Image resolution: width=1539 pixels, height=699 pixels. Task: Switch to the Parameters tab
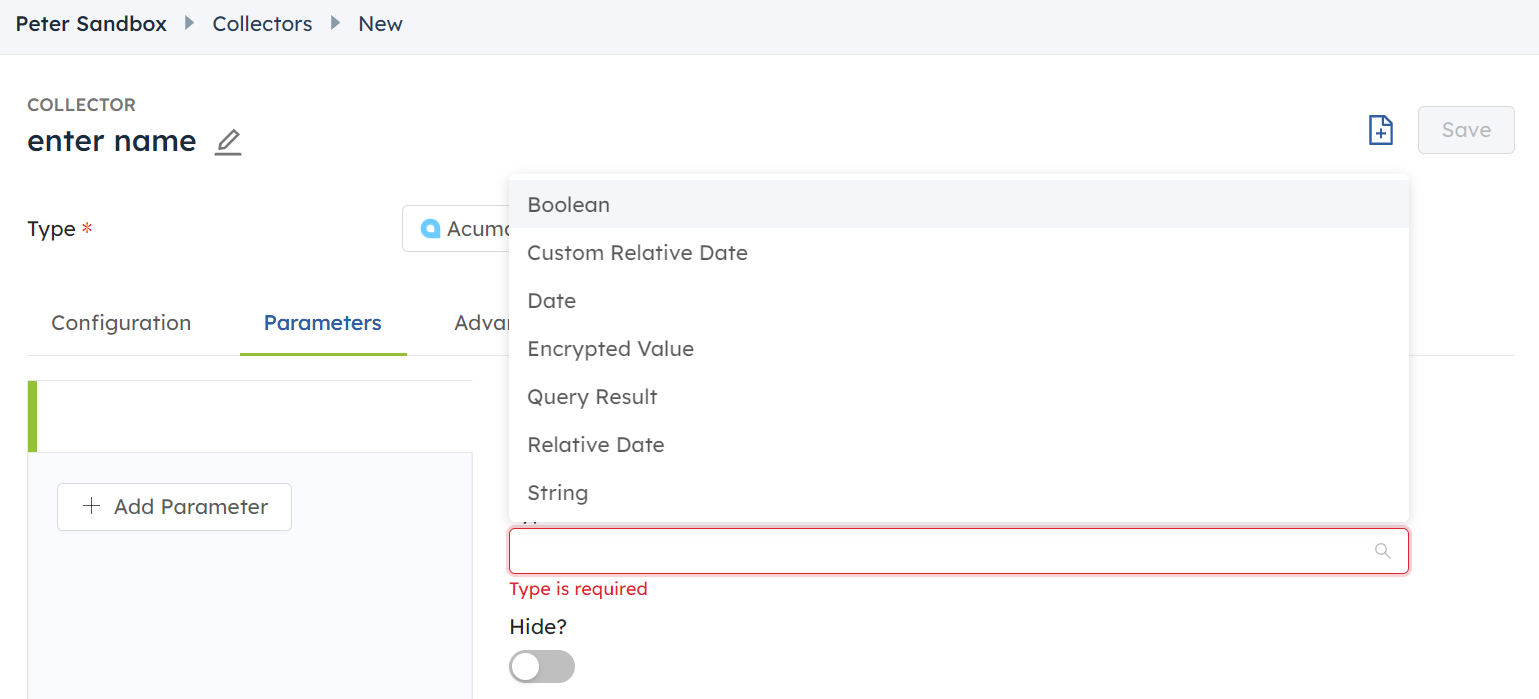click(x=323, y=323)
